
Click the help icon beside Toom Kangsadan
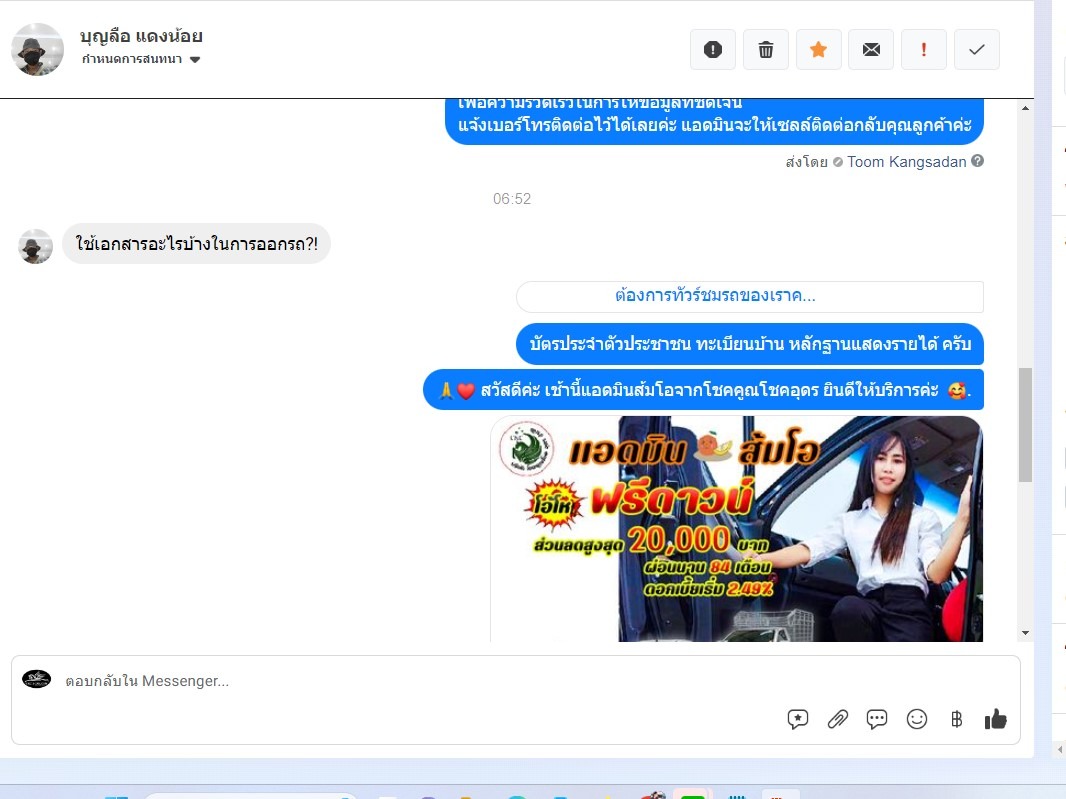pyautogui.click(x=978, y=161)
